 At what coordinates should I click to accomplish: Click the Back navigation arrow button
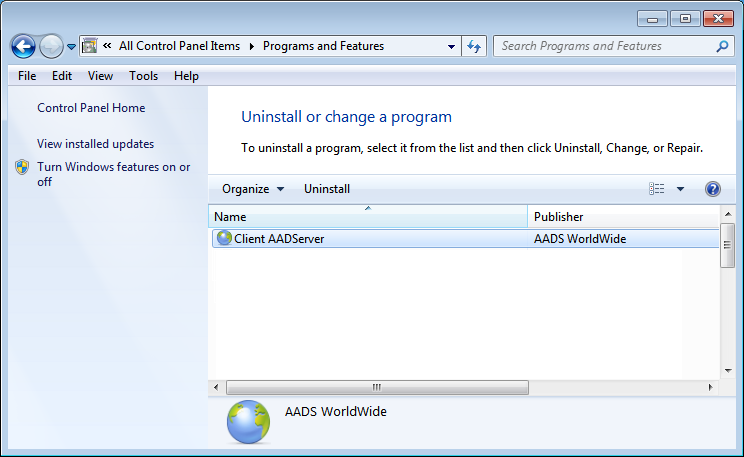point(23,46)
